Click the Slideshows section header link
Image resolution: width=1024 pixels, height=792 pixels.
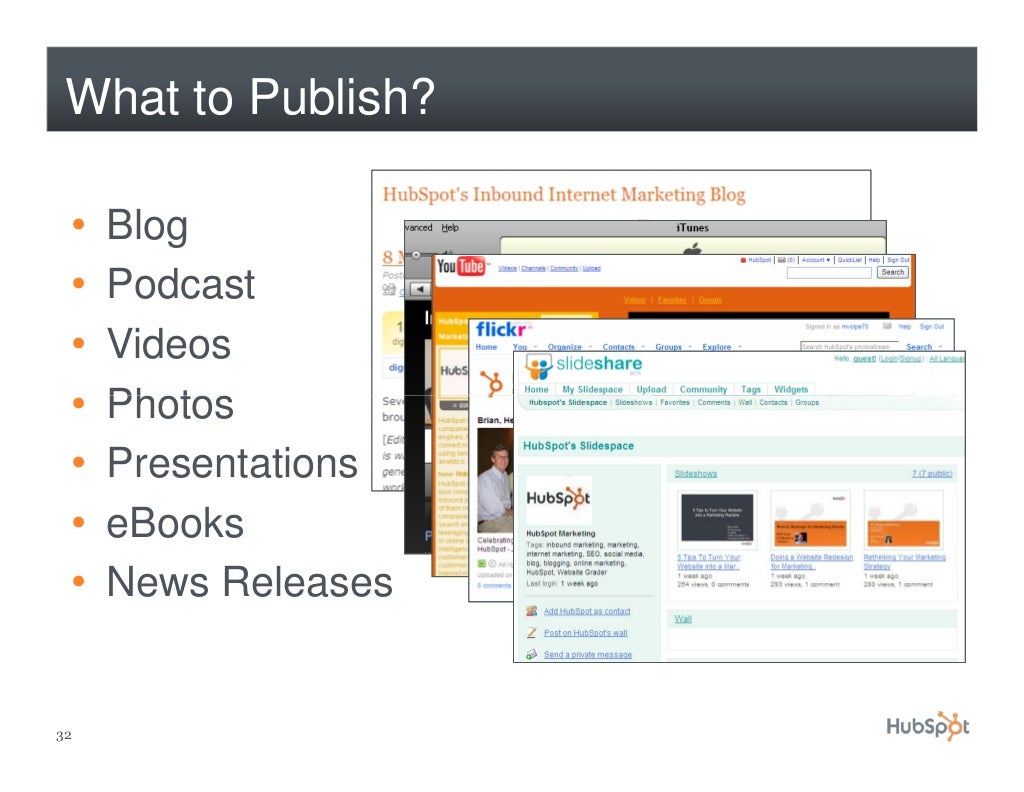click(x=696, y=473)
